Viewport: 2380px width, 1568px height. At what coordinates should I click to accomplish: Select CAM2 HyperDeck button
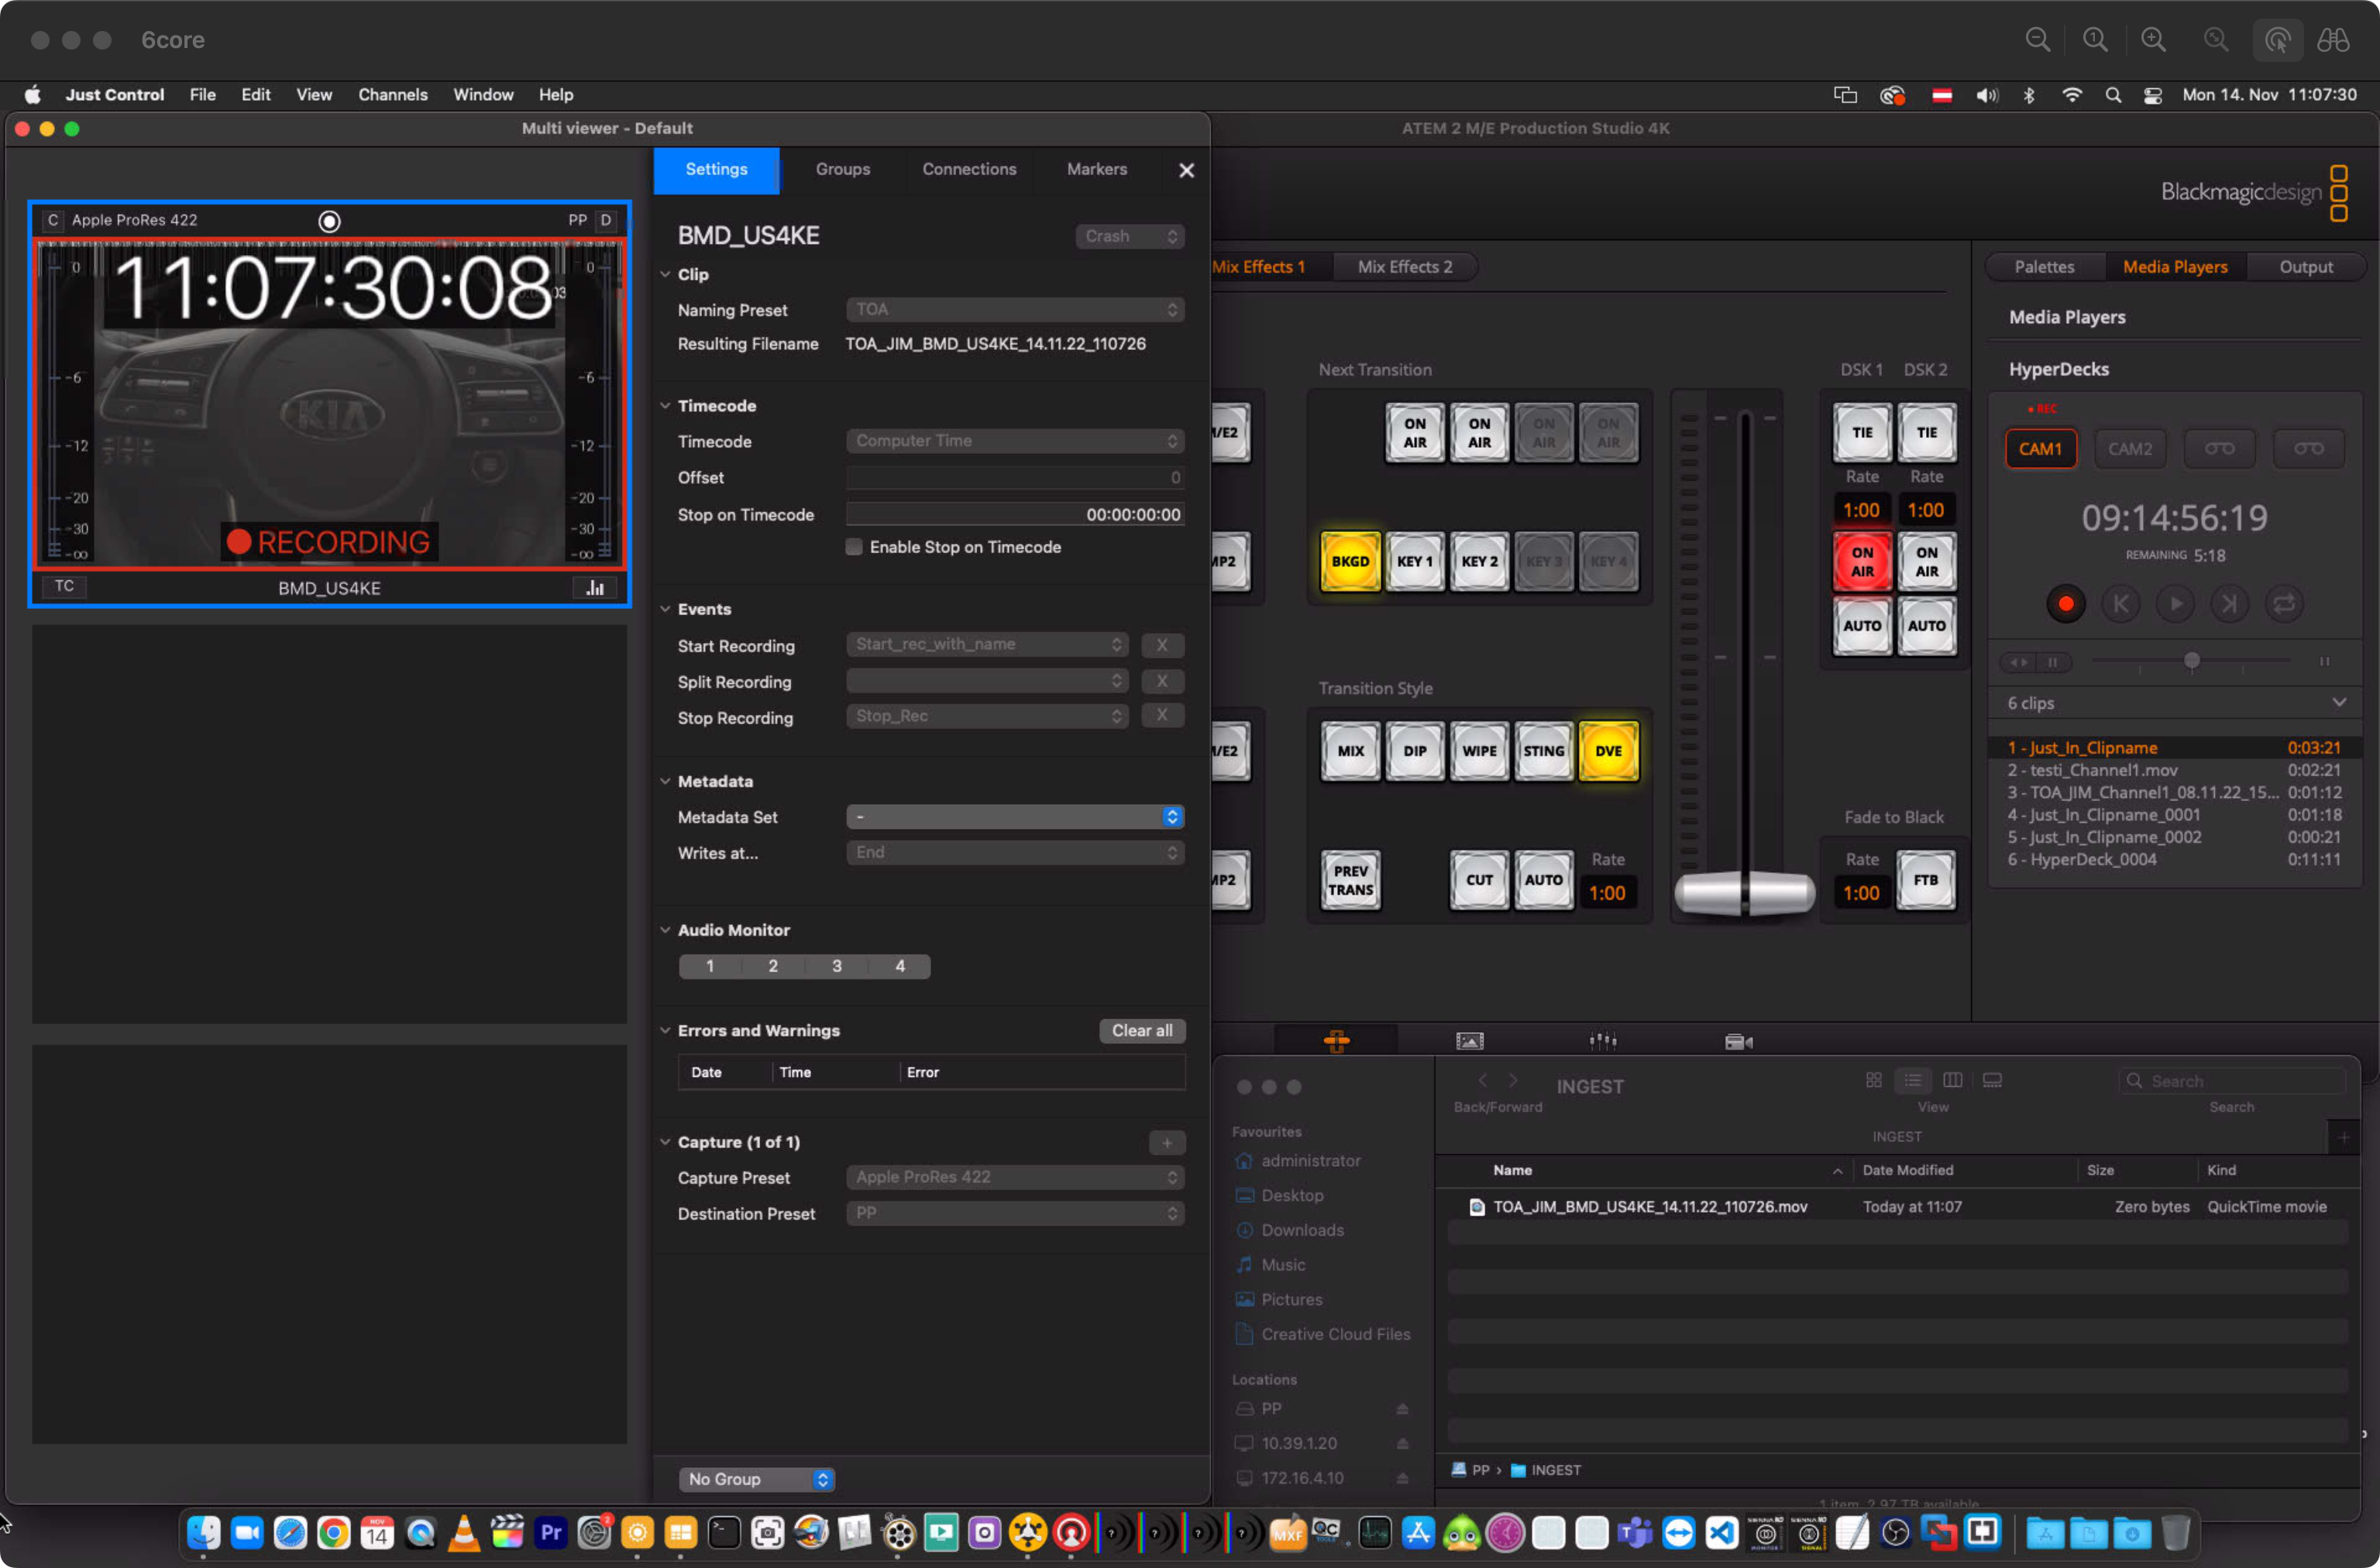[2130, 449]
